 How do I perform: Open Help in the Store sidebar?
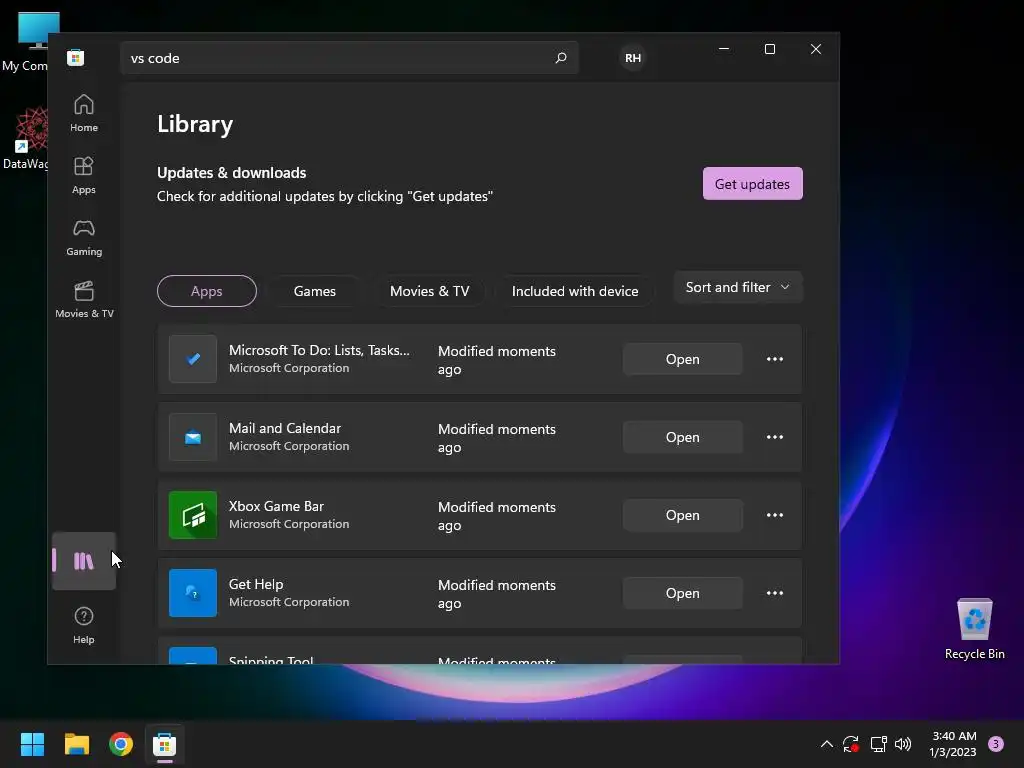(84, 626)
